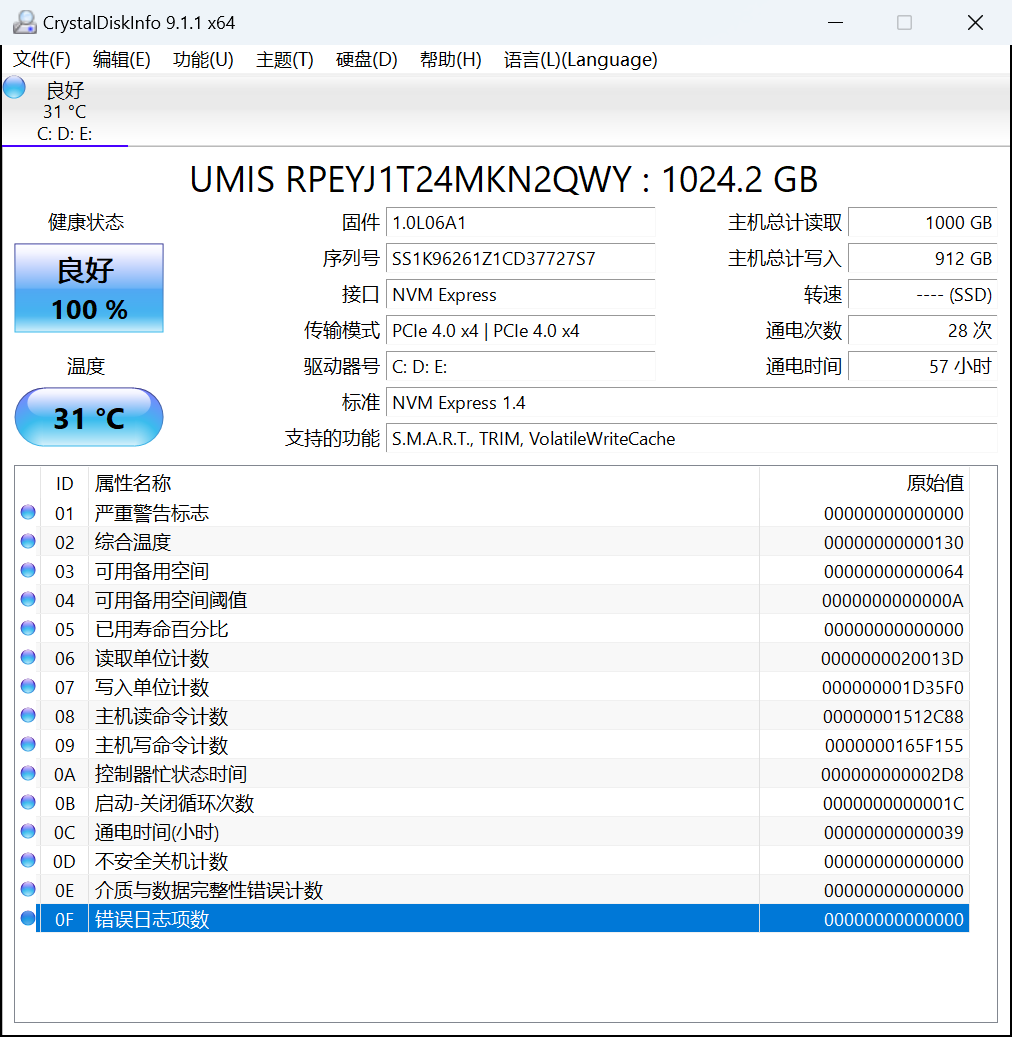This screenshot has height=1037, width=1012.
Task: Click status orb for row 0F 错误日志项数
Action: [28, 918]
